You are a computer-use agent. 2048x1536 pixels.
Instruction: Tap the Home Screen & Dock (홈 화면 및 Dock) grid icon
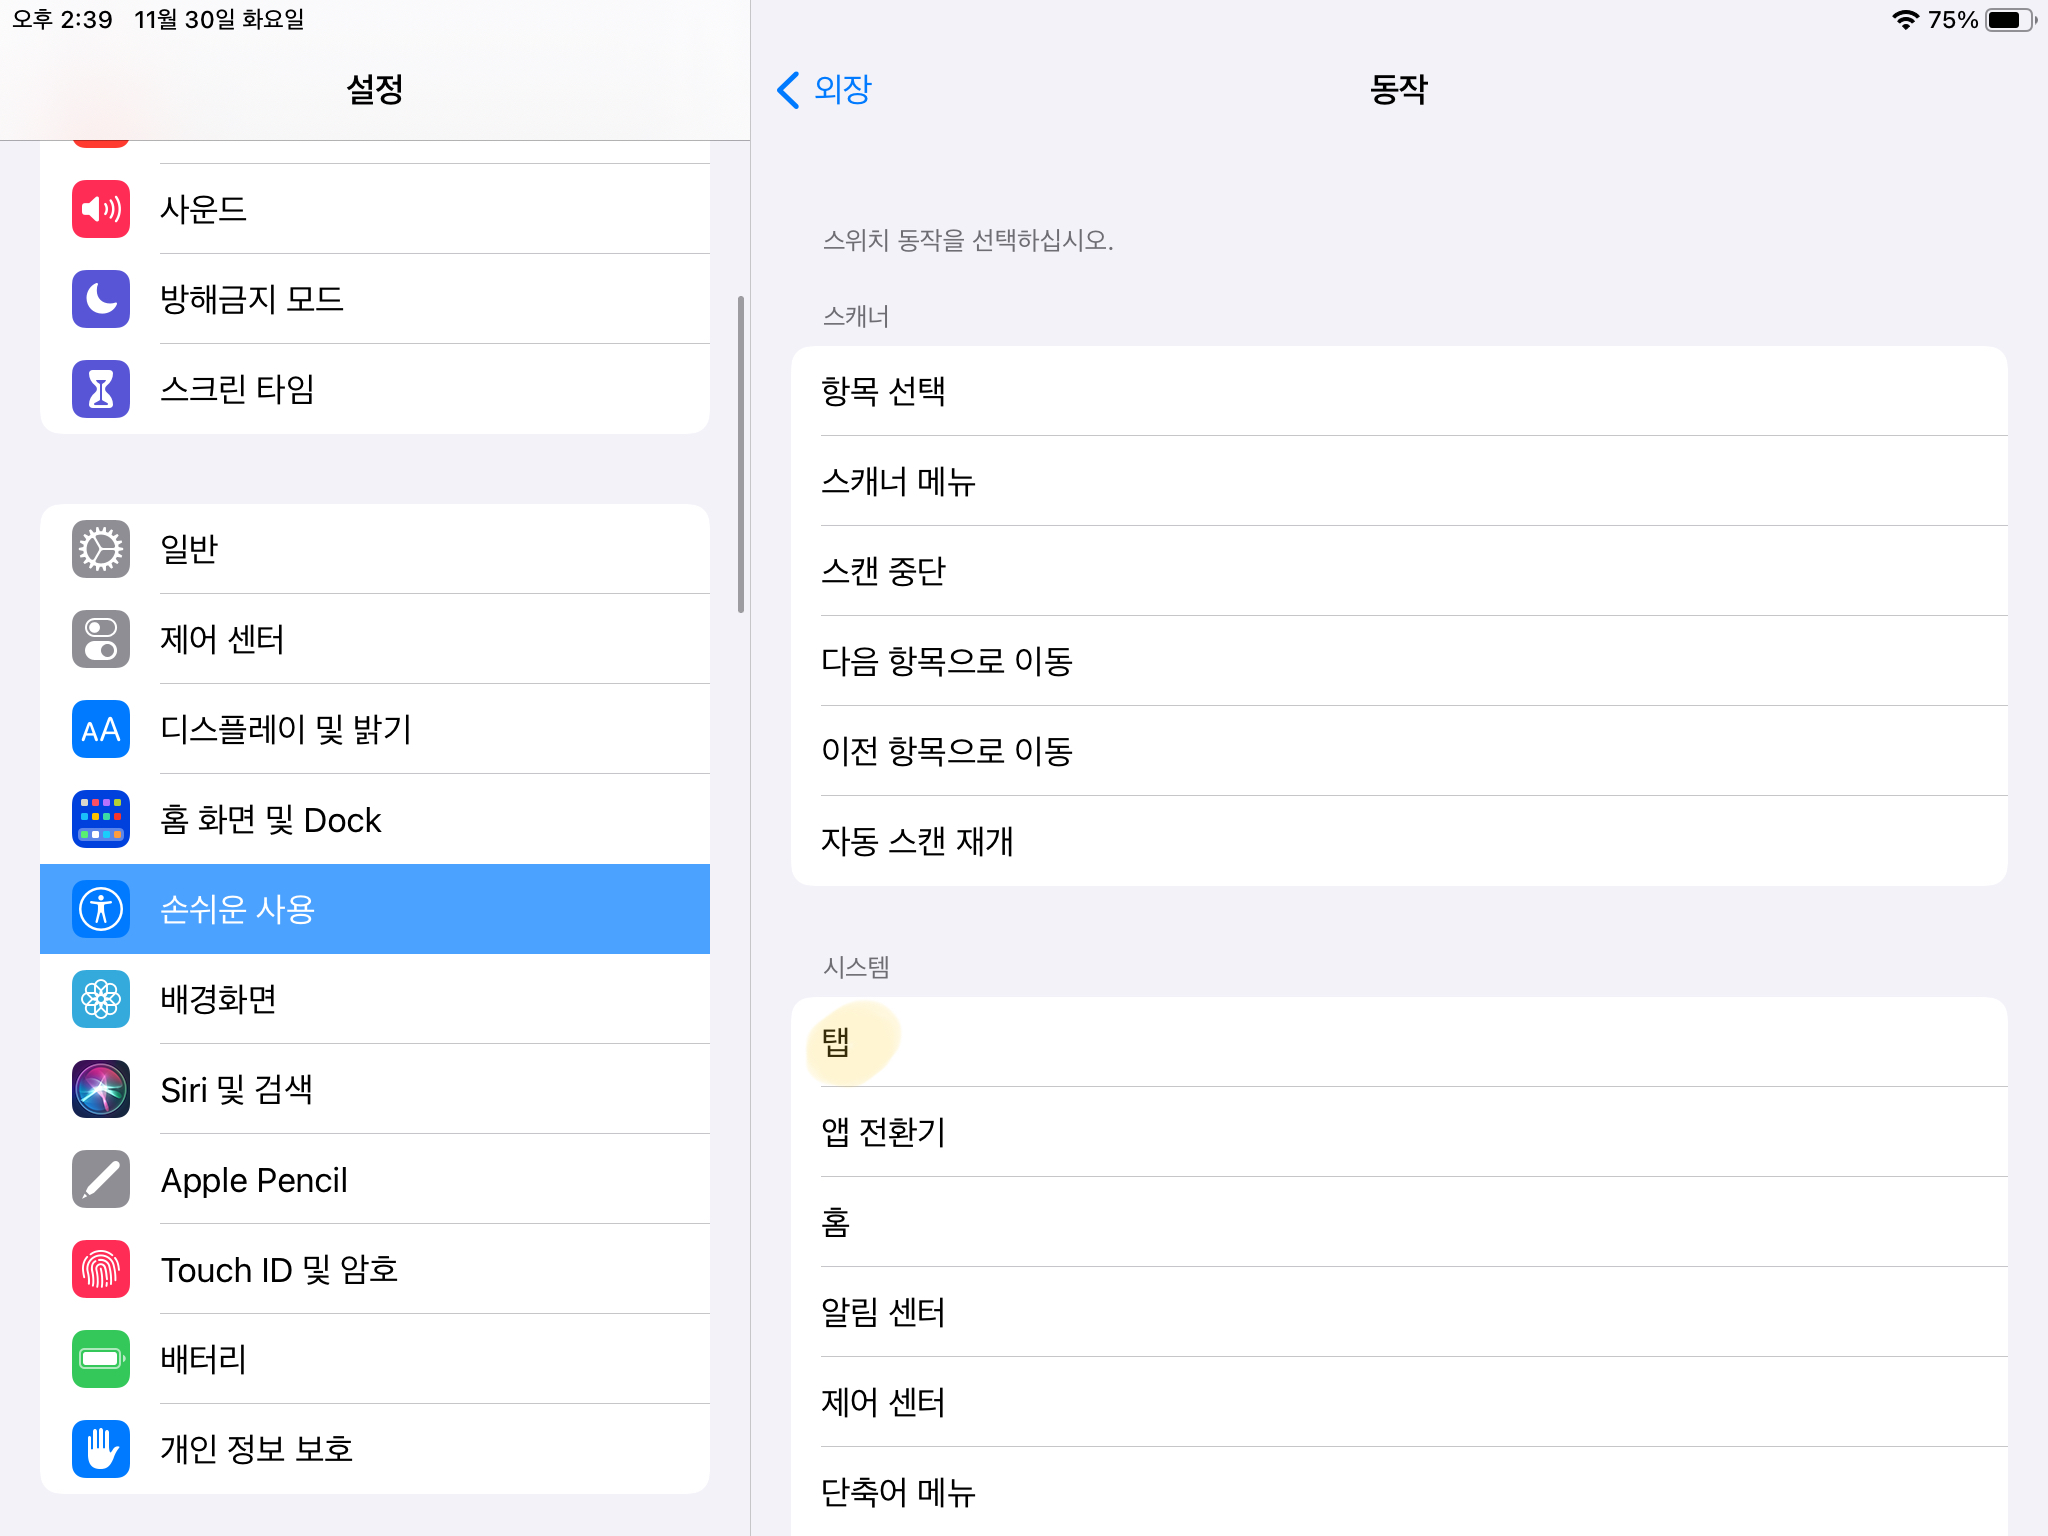click(101, 819)
